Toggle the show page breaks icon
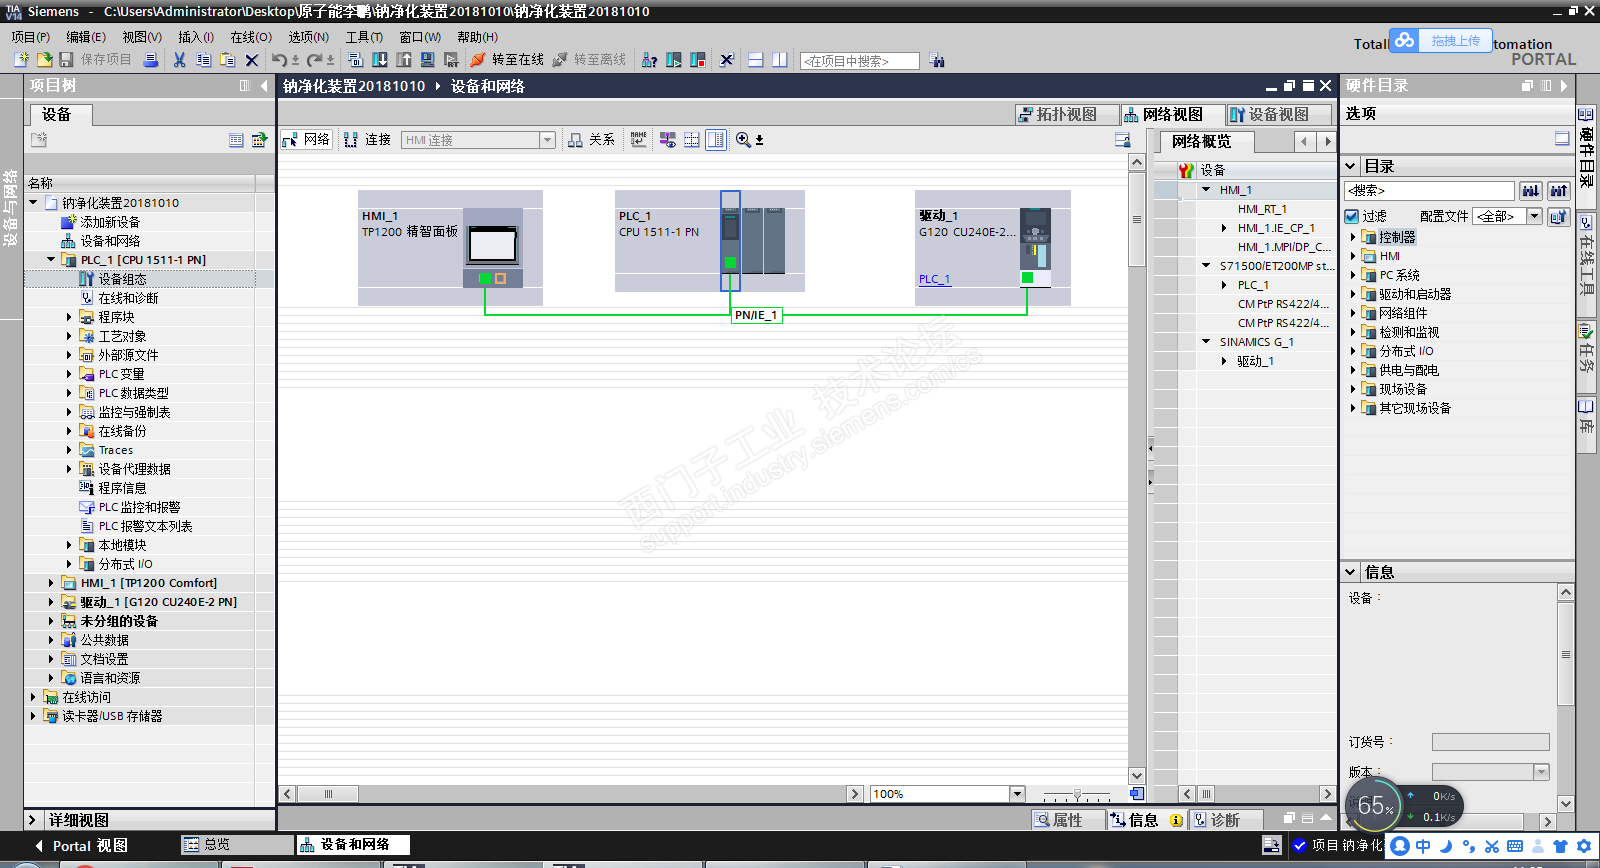 point(691,140)
